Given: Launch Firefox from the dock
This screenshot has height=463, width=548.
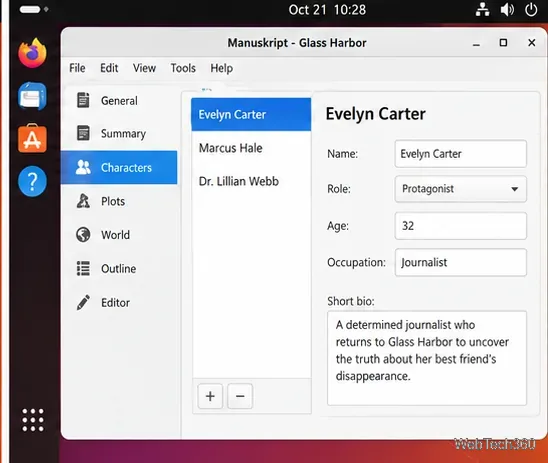Looking at the screenshot, I should pos(32,53).
